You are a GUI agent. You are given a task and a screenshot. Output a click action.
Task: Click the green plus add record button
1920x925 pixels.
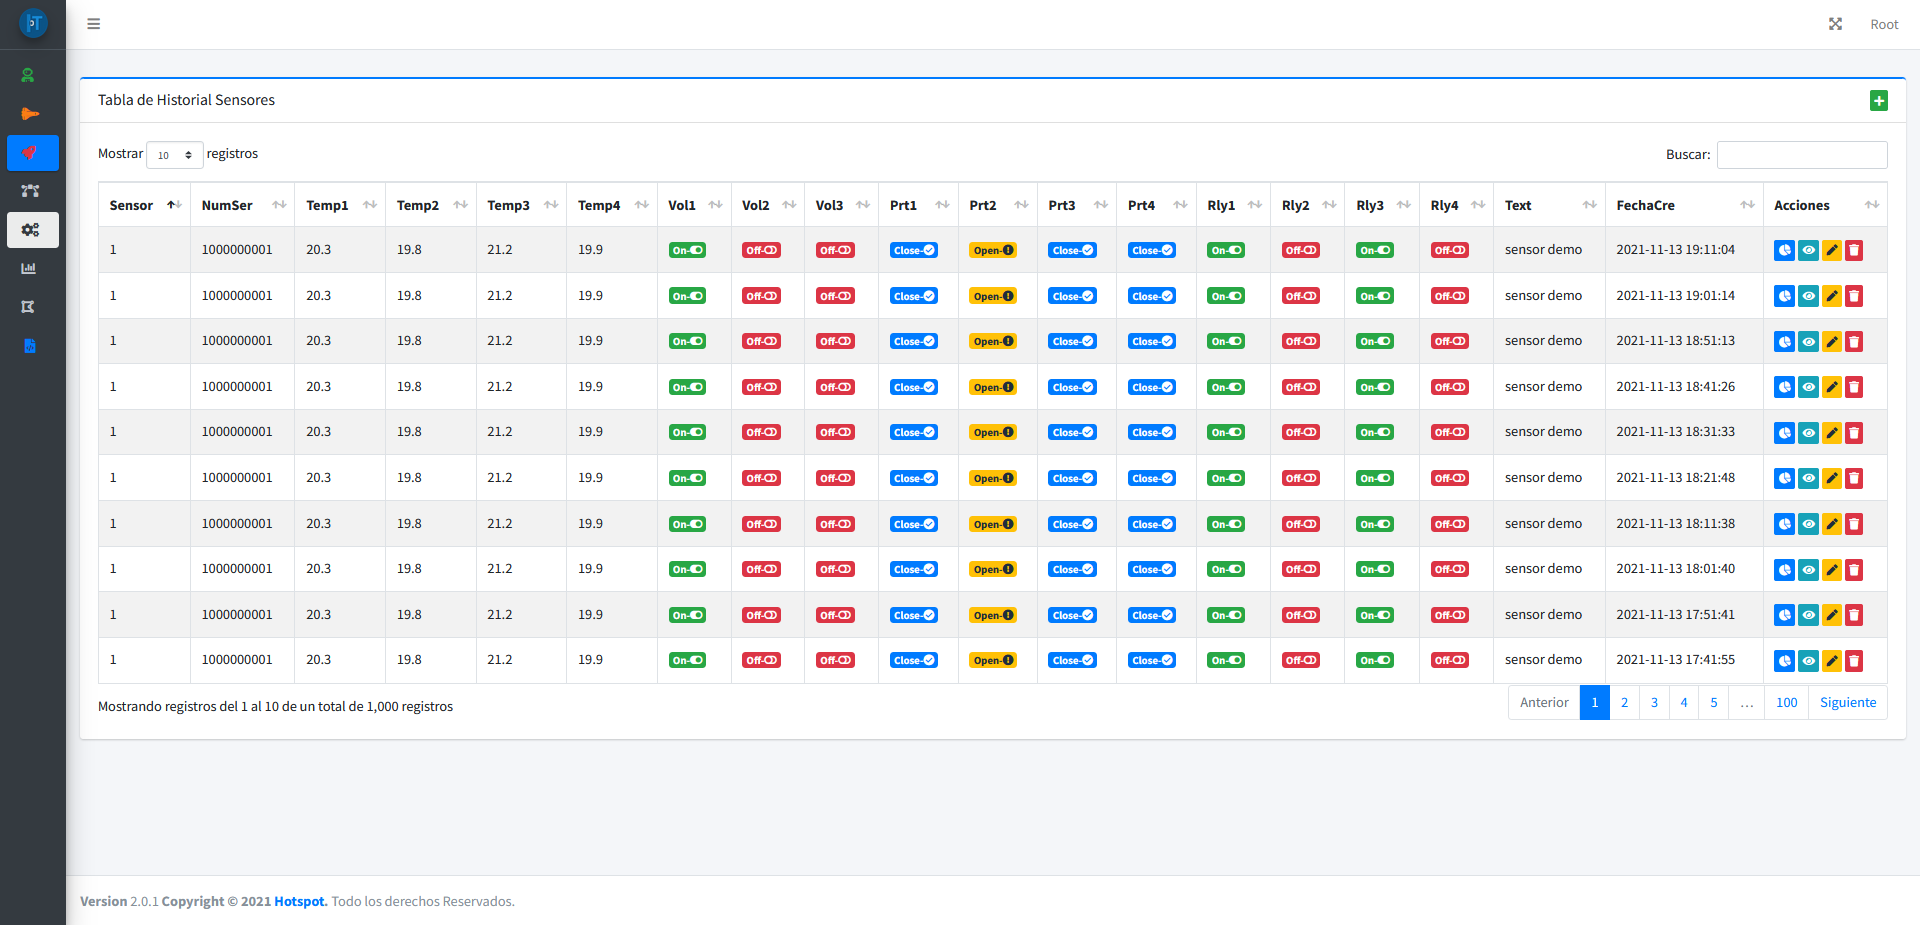1878,101
